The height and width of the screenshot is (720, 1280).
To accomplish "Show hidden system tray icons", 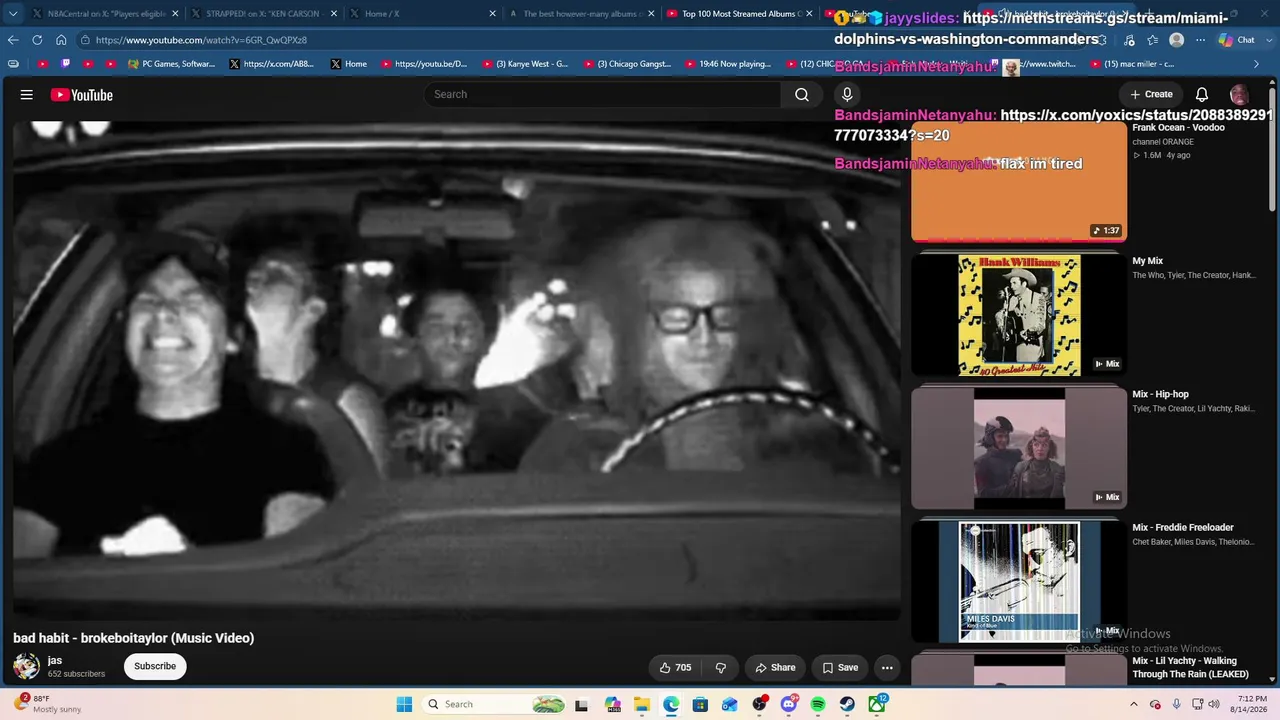I will 1133,704.
